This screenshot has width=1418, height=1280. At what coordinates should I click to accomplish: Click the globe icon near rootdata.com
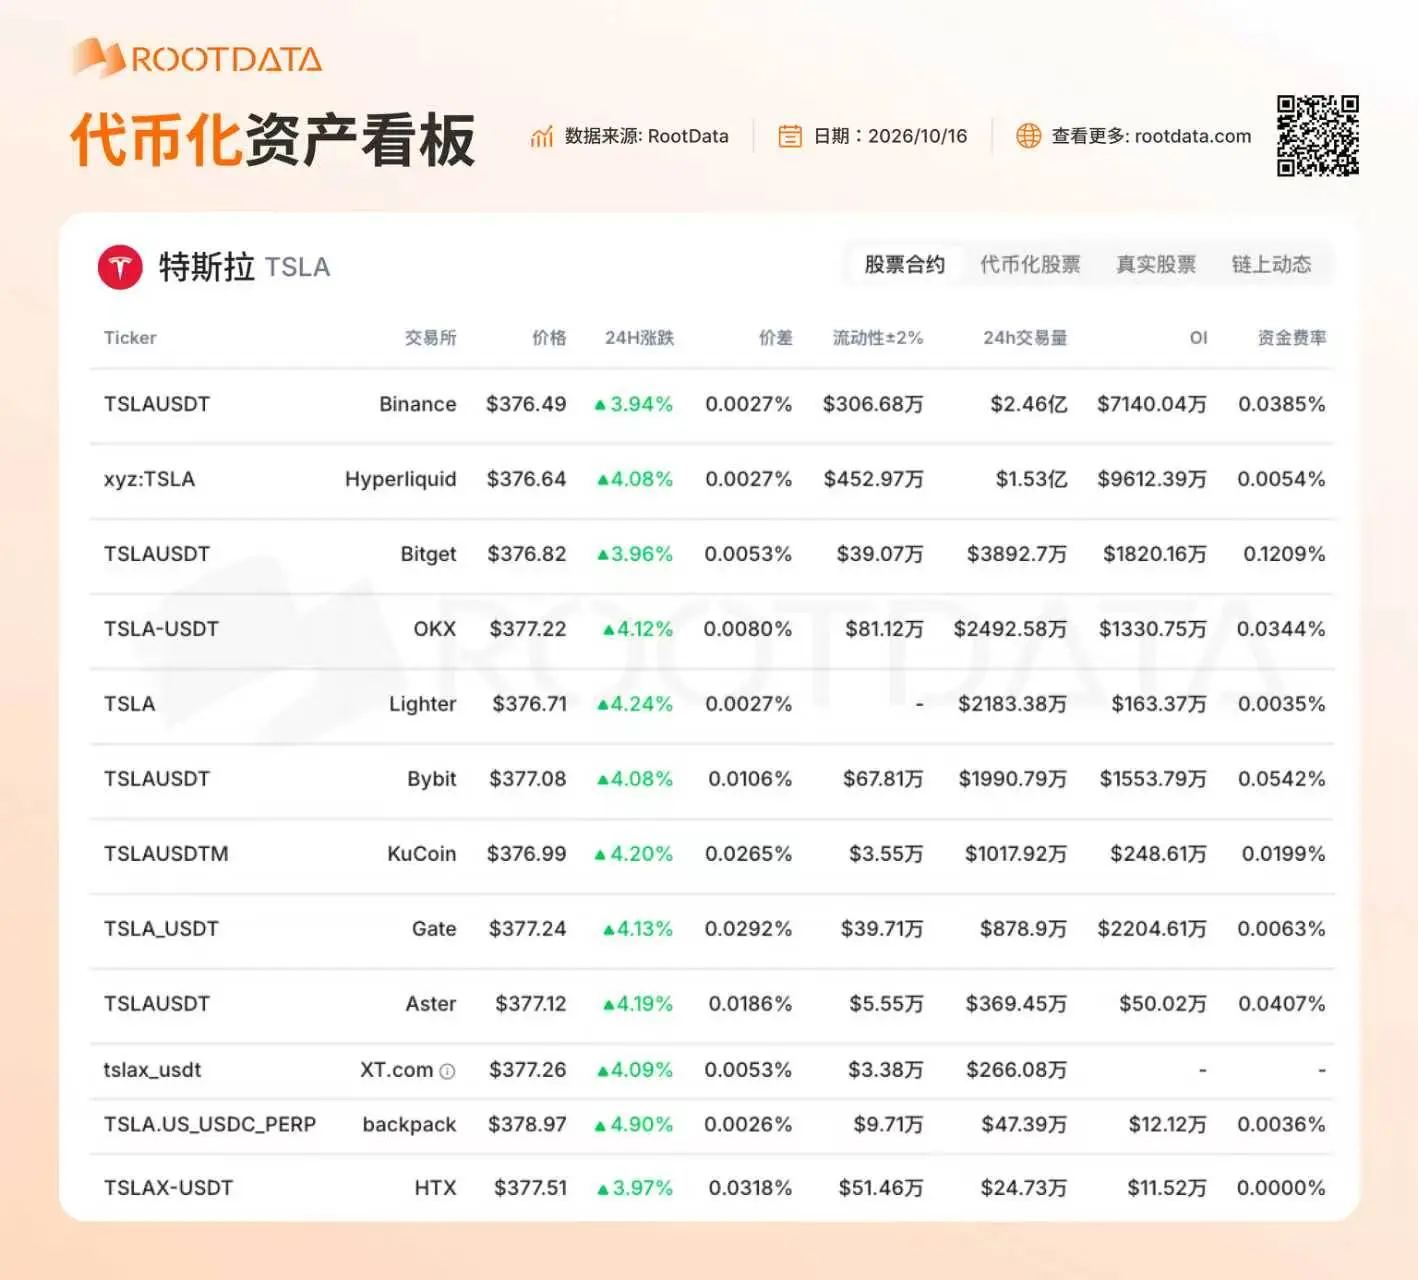[x=1028, y=136]
